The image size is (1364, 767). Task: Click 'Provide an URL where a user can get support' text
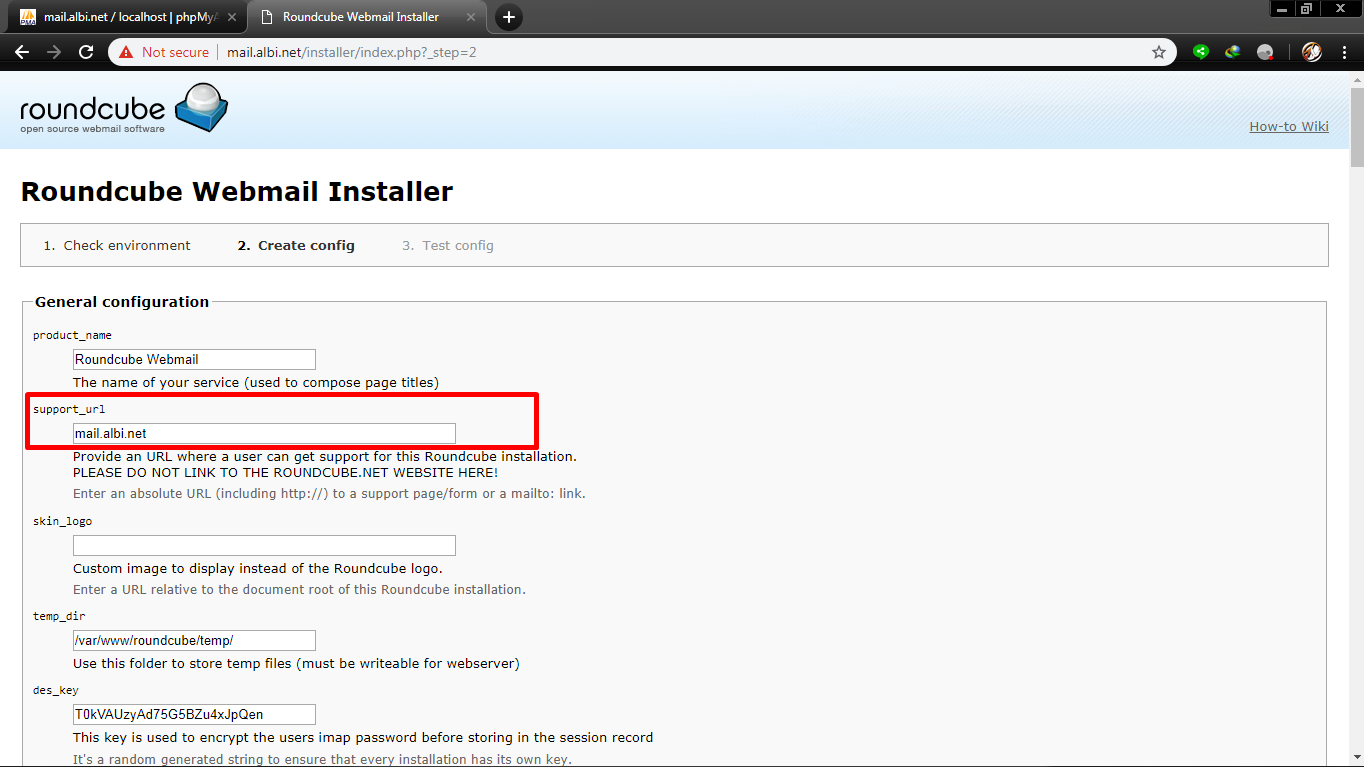[x=325, y=456]
